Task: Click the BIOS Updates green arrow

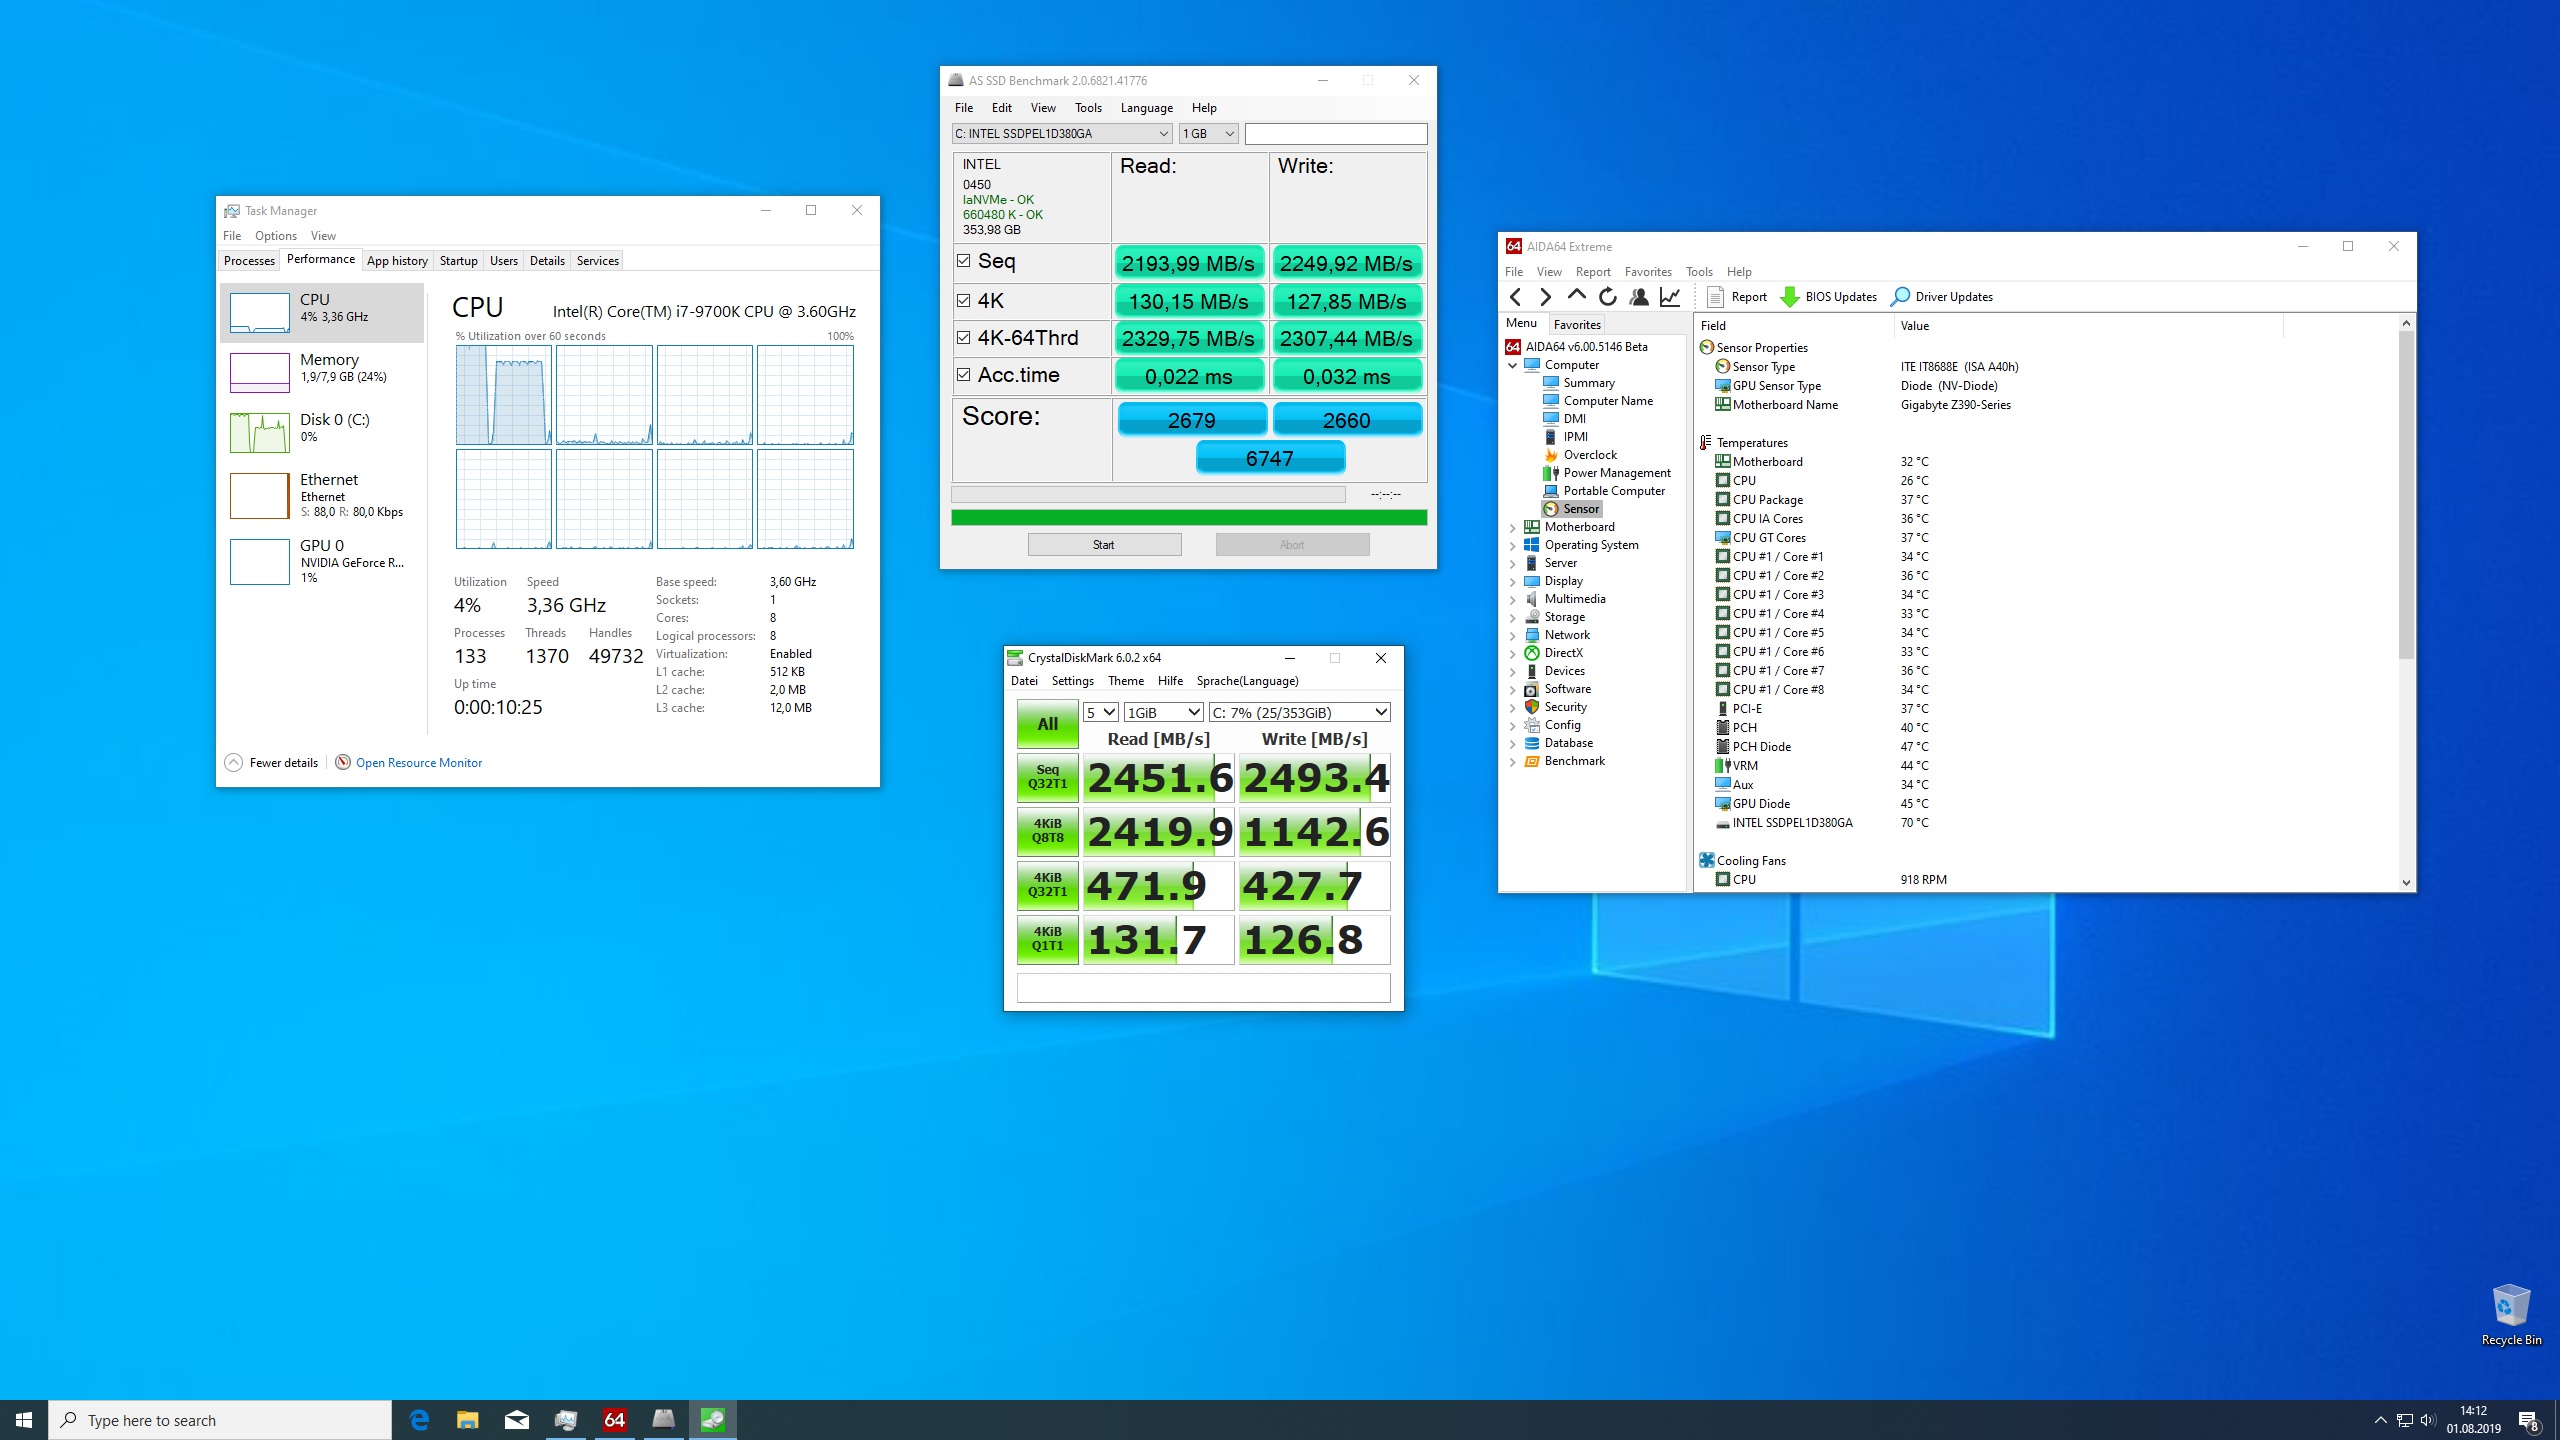Action: [x=1790, y=297]
